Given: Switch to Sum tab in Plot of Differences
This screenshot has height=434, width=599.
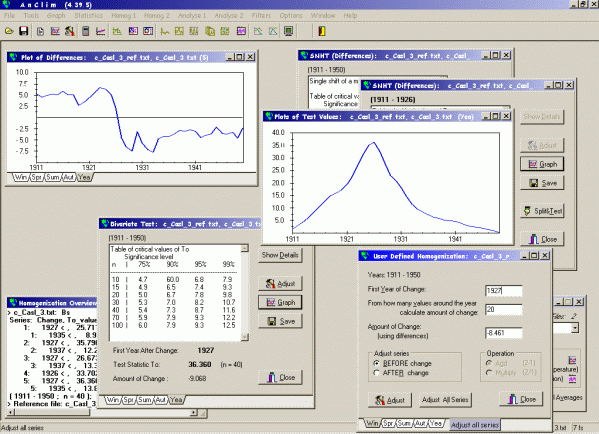Looking at the screenshot, I should [53, 177].
